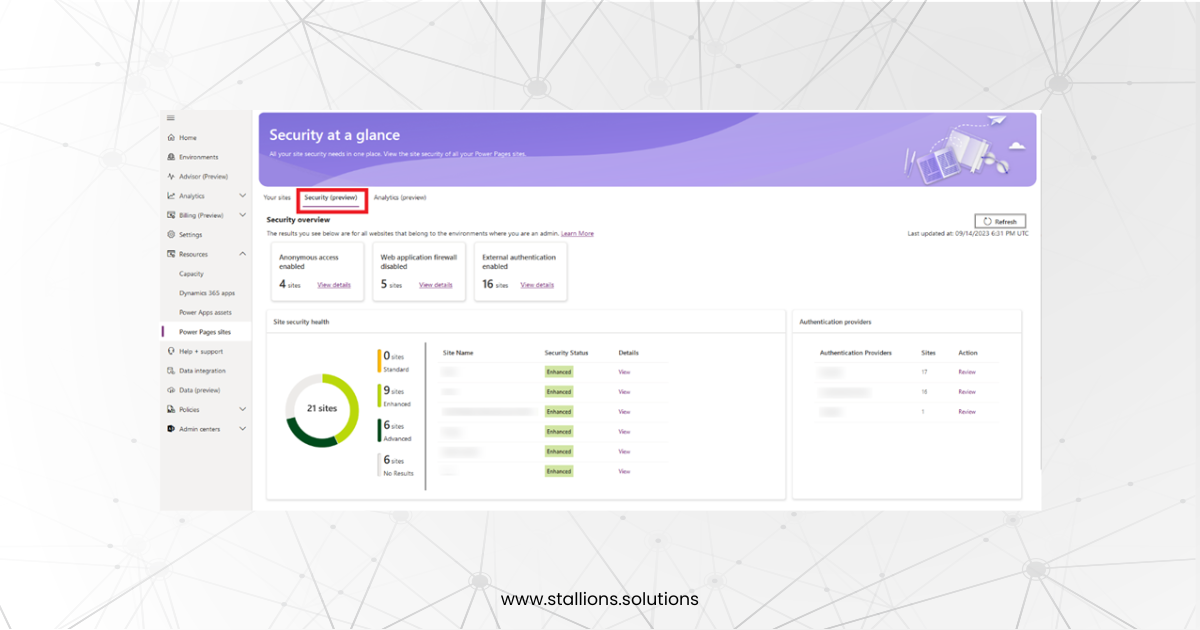The image size is (1200, 630).
Task: Open Dynamics 365 apps under Resources
Action: pos(207,293)
